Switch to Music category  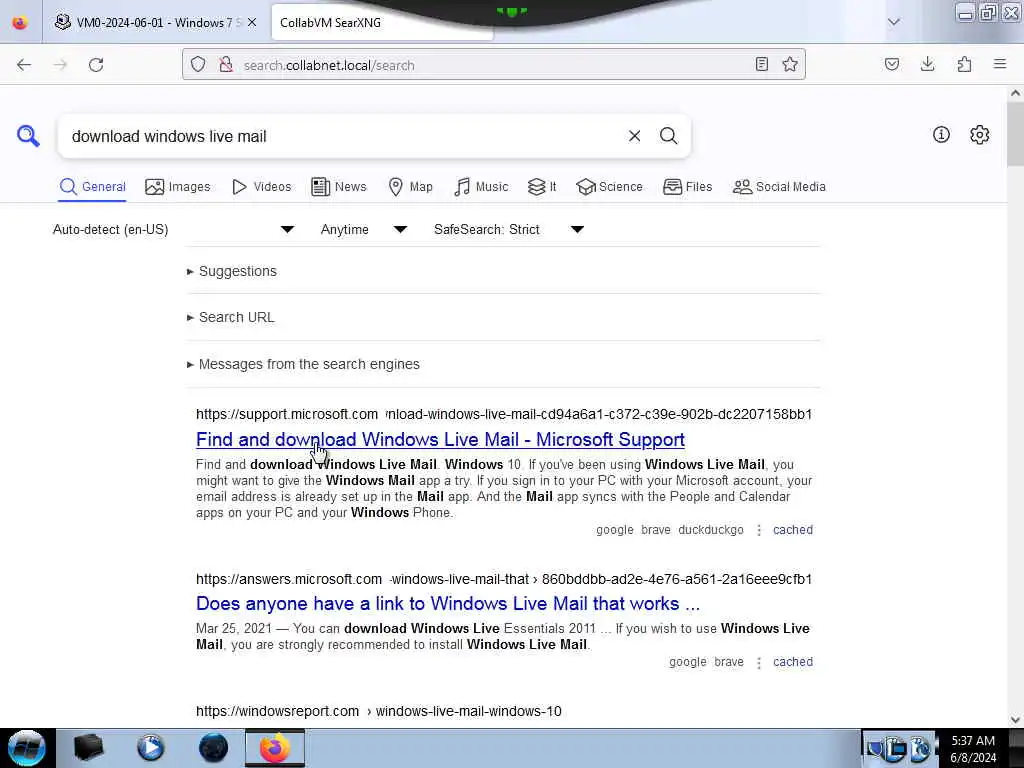click(x=481, y=187)
